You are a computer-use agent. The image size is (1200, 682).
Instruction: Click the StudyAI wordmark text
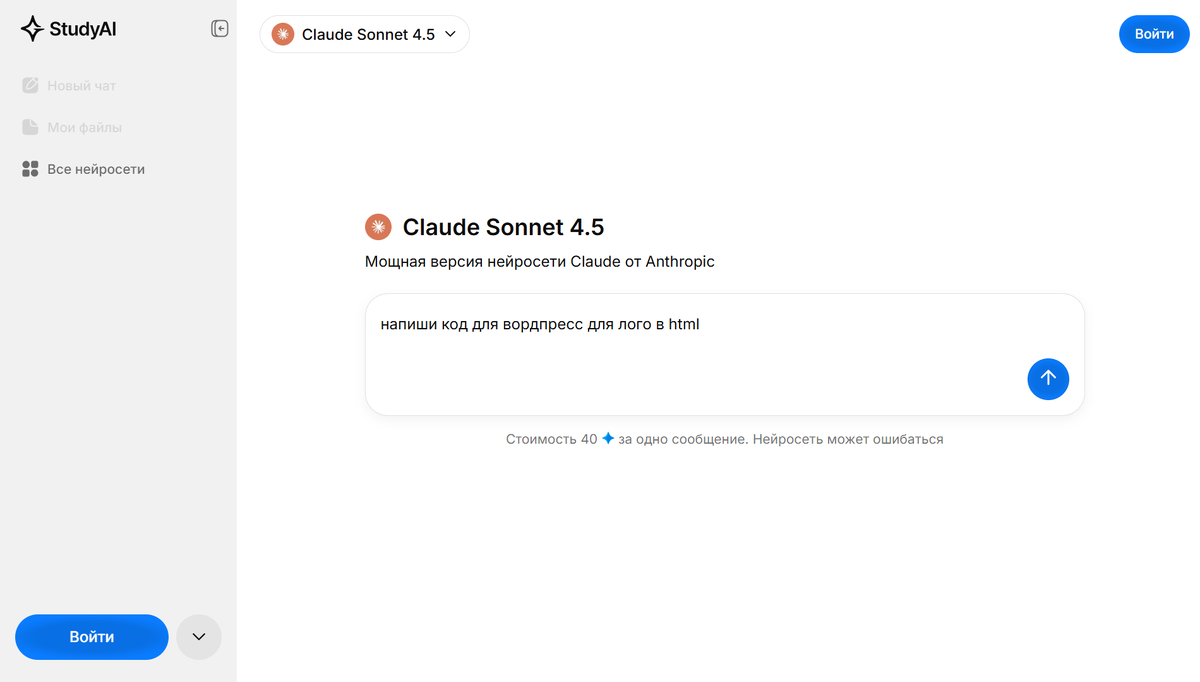coord(83,29)
